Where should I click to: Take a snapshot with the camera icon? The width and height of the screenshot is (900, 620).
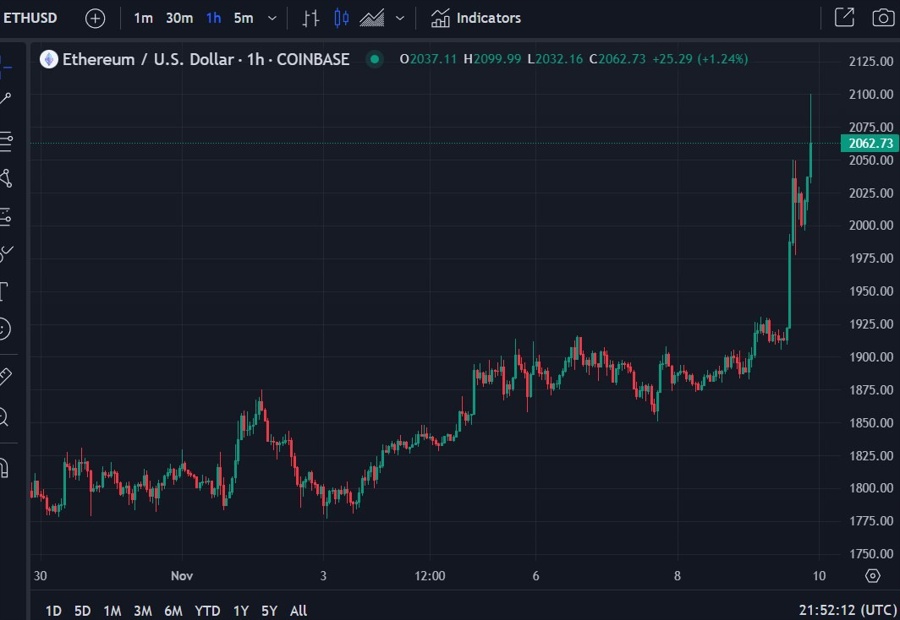(x=883, y=18)
